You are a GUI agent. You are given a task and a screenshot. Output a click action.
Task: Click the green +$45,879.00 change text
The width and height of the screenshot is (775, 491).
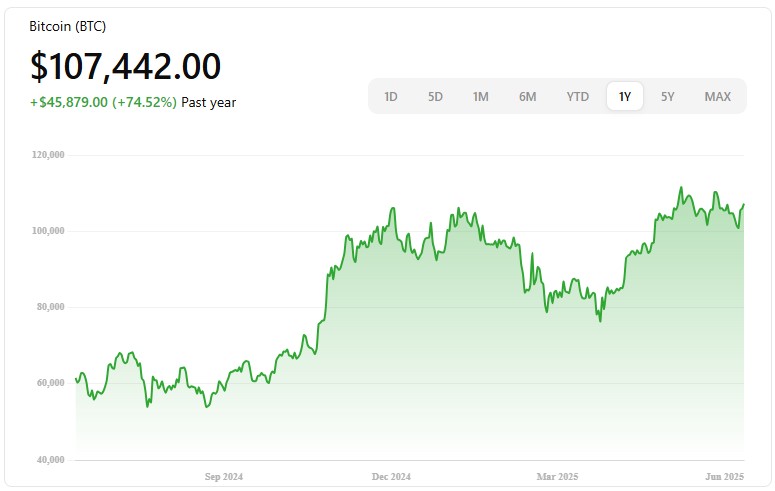(x=103, y=102)
